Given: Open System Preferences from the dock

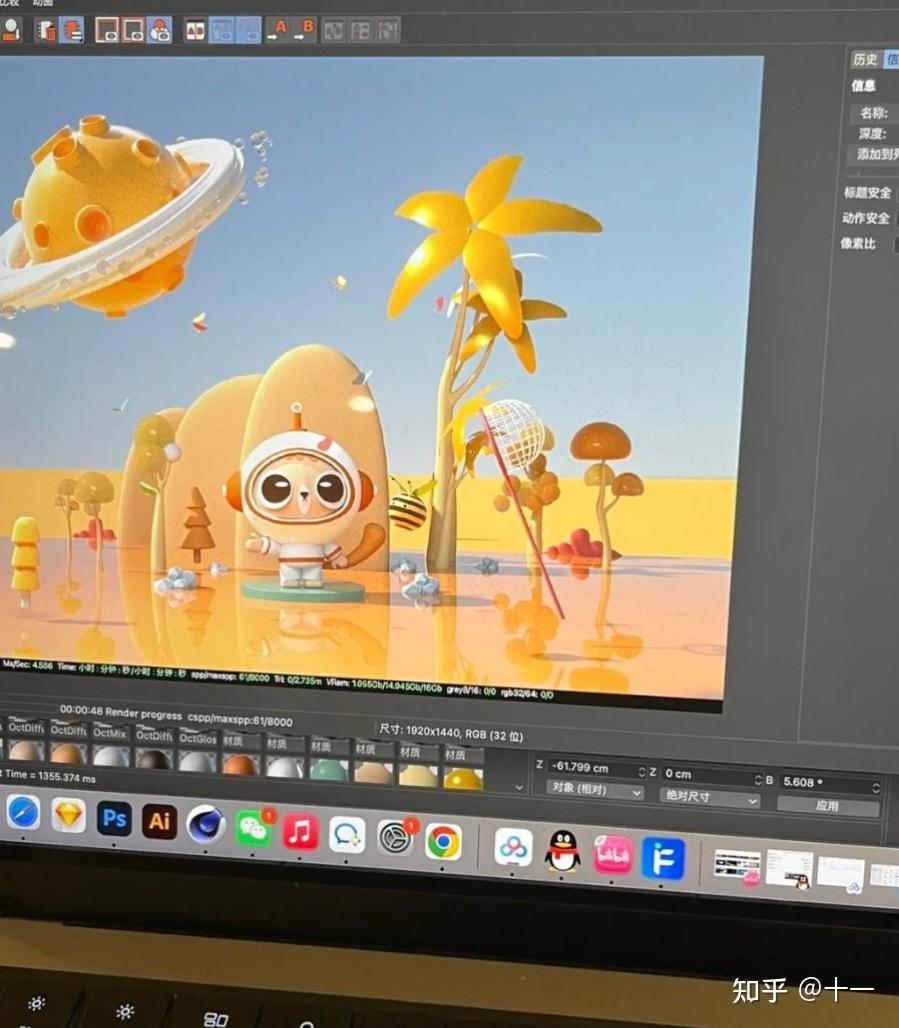Looking at the screenshot, I should [x=395, y=839].
